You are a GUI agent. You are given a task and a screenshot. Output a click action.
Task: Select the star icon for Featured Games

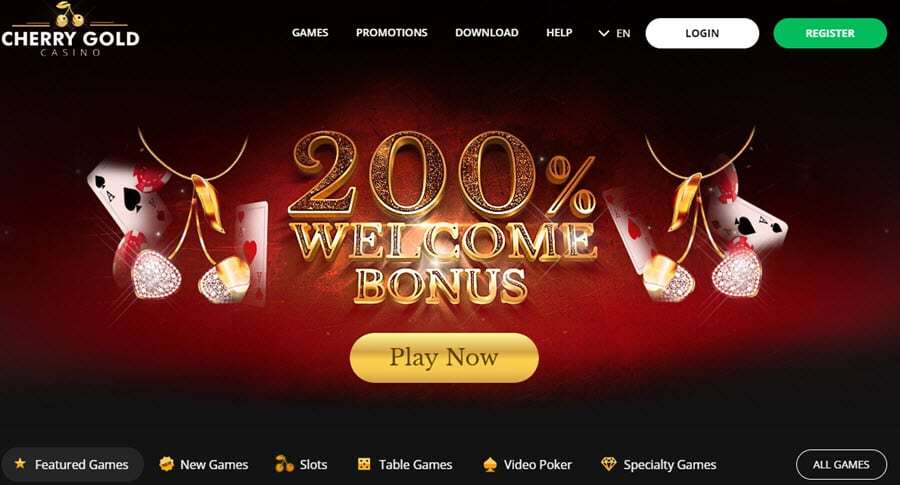pyautogui.click(x=20, y=463)
